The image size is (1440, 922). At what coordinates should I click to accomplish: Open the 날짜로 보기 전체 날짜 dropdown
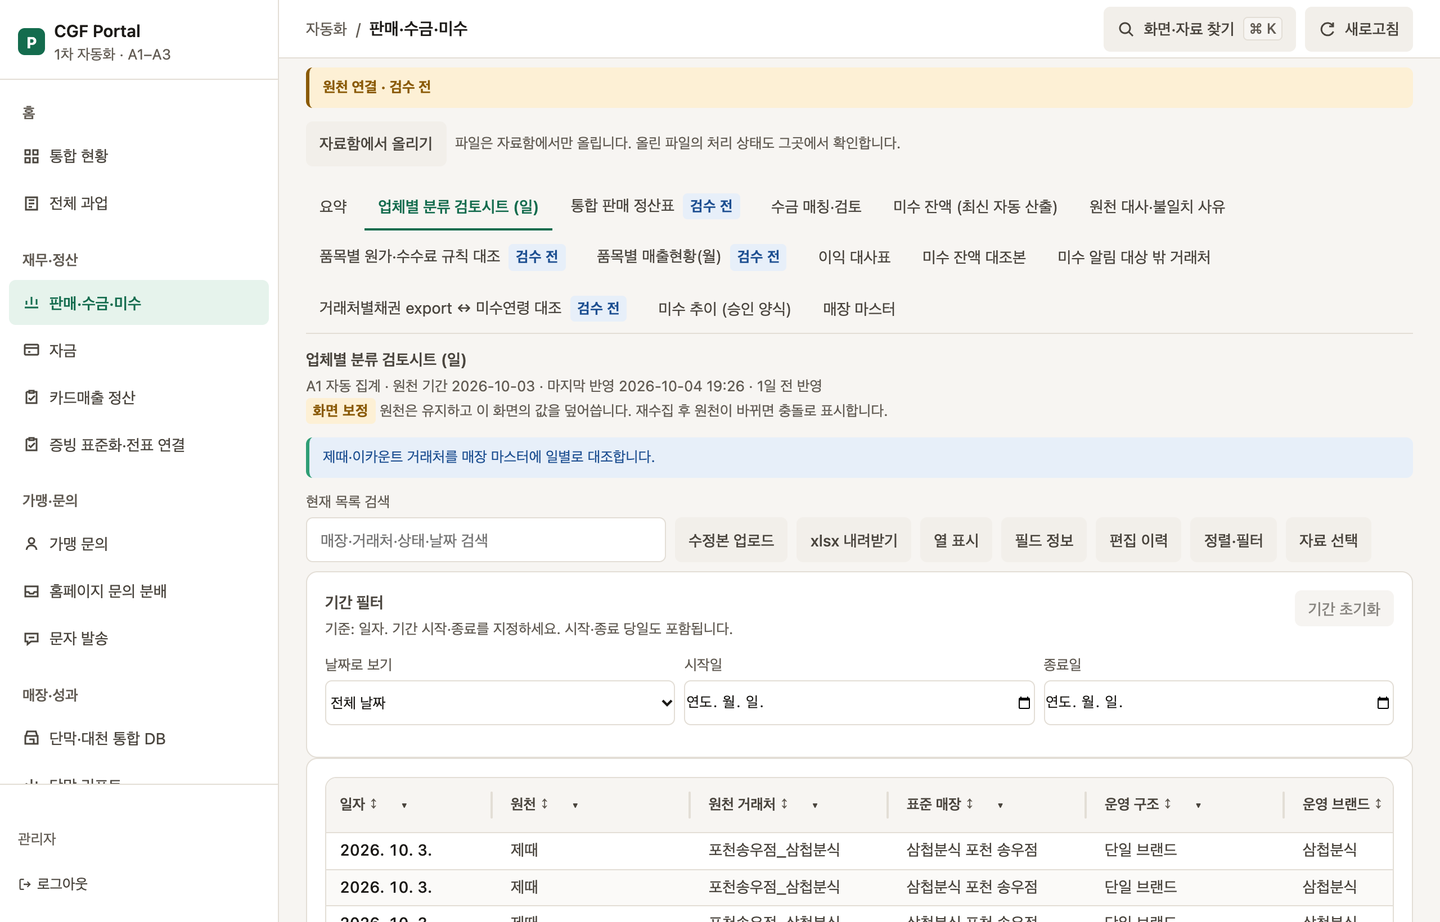[x=500, y=703]
